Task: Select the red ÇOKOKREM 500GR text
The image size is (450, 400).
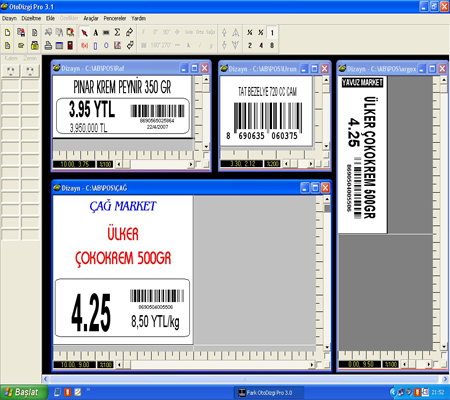Action: click(x=123, y=259)
